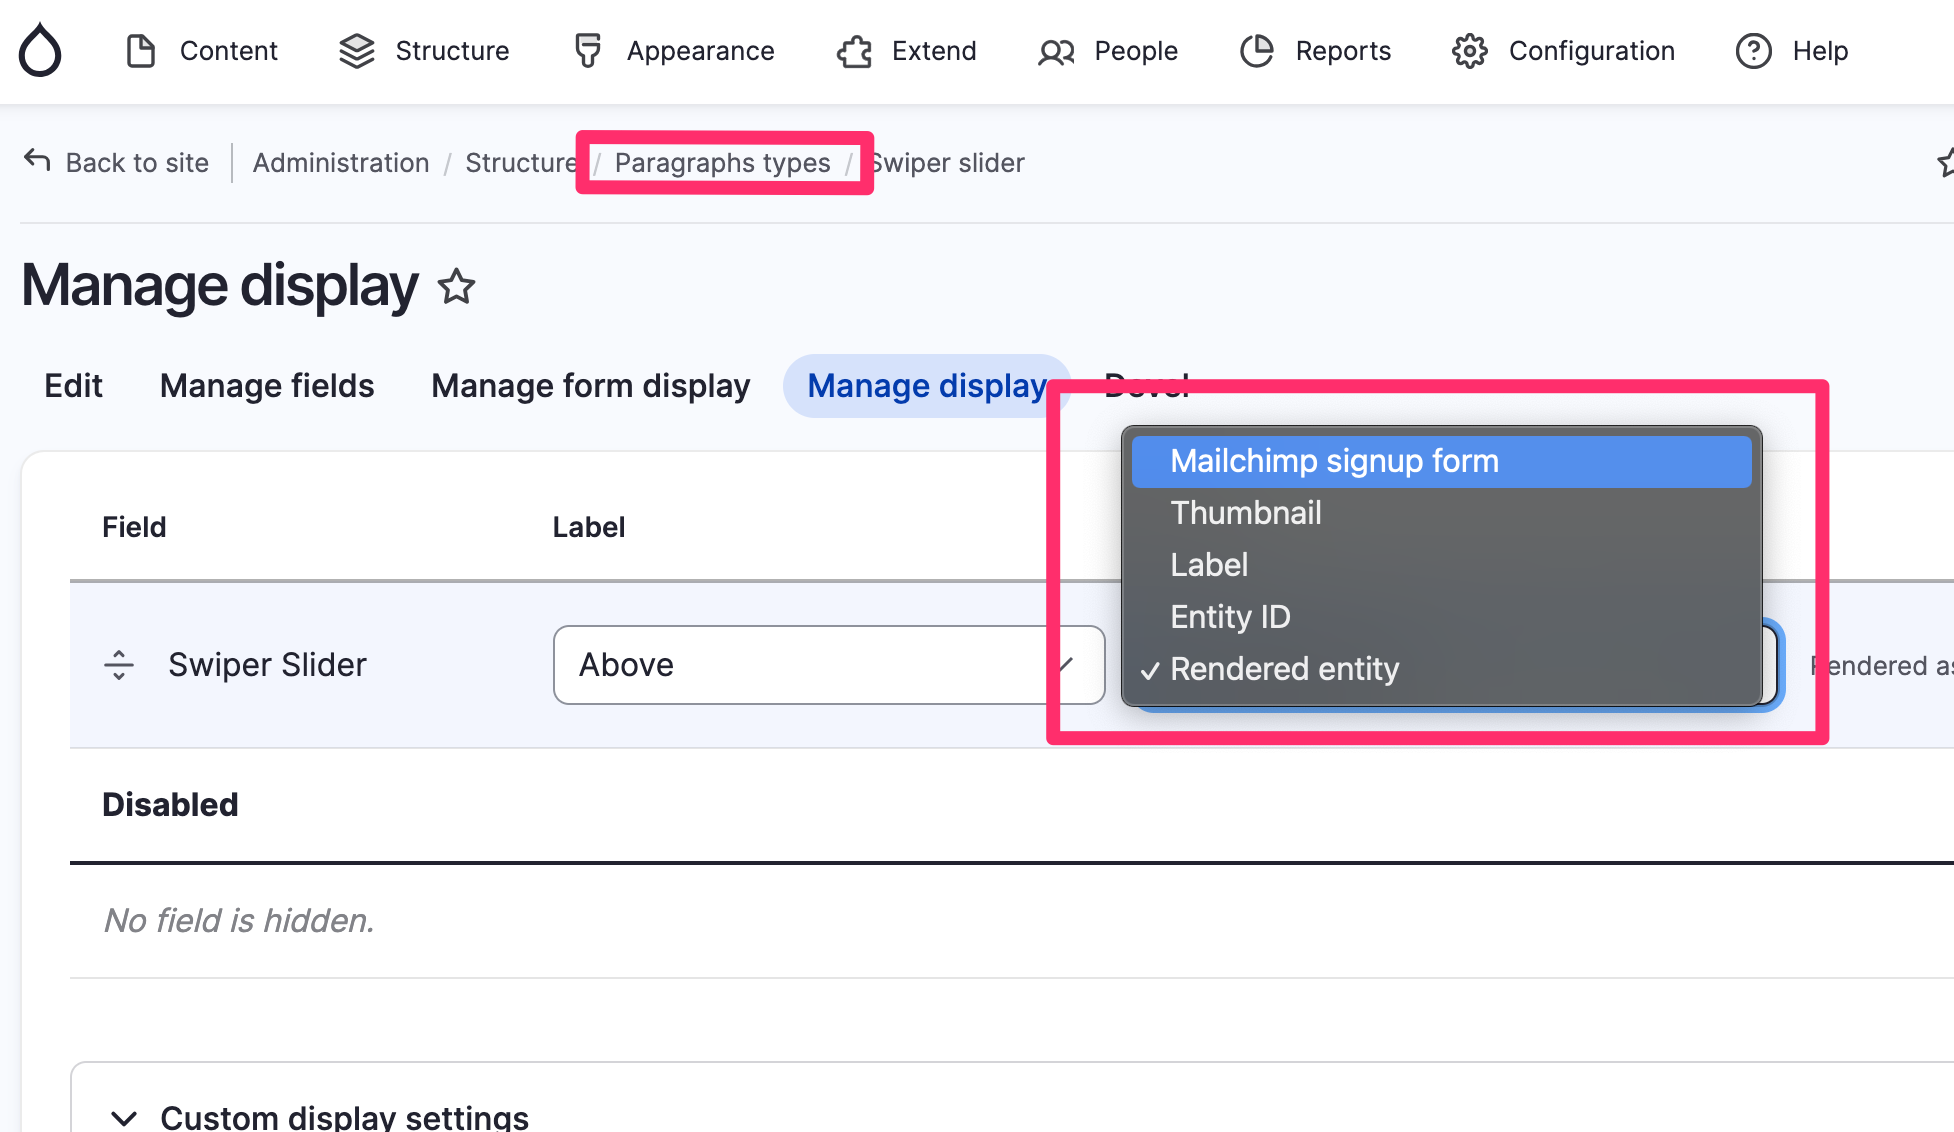
Task: Open Reports via the pie chart icon
Action: pos(1257,50)
